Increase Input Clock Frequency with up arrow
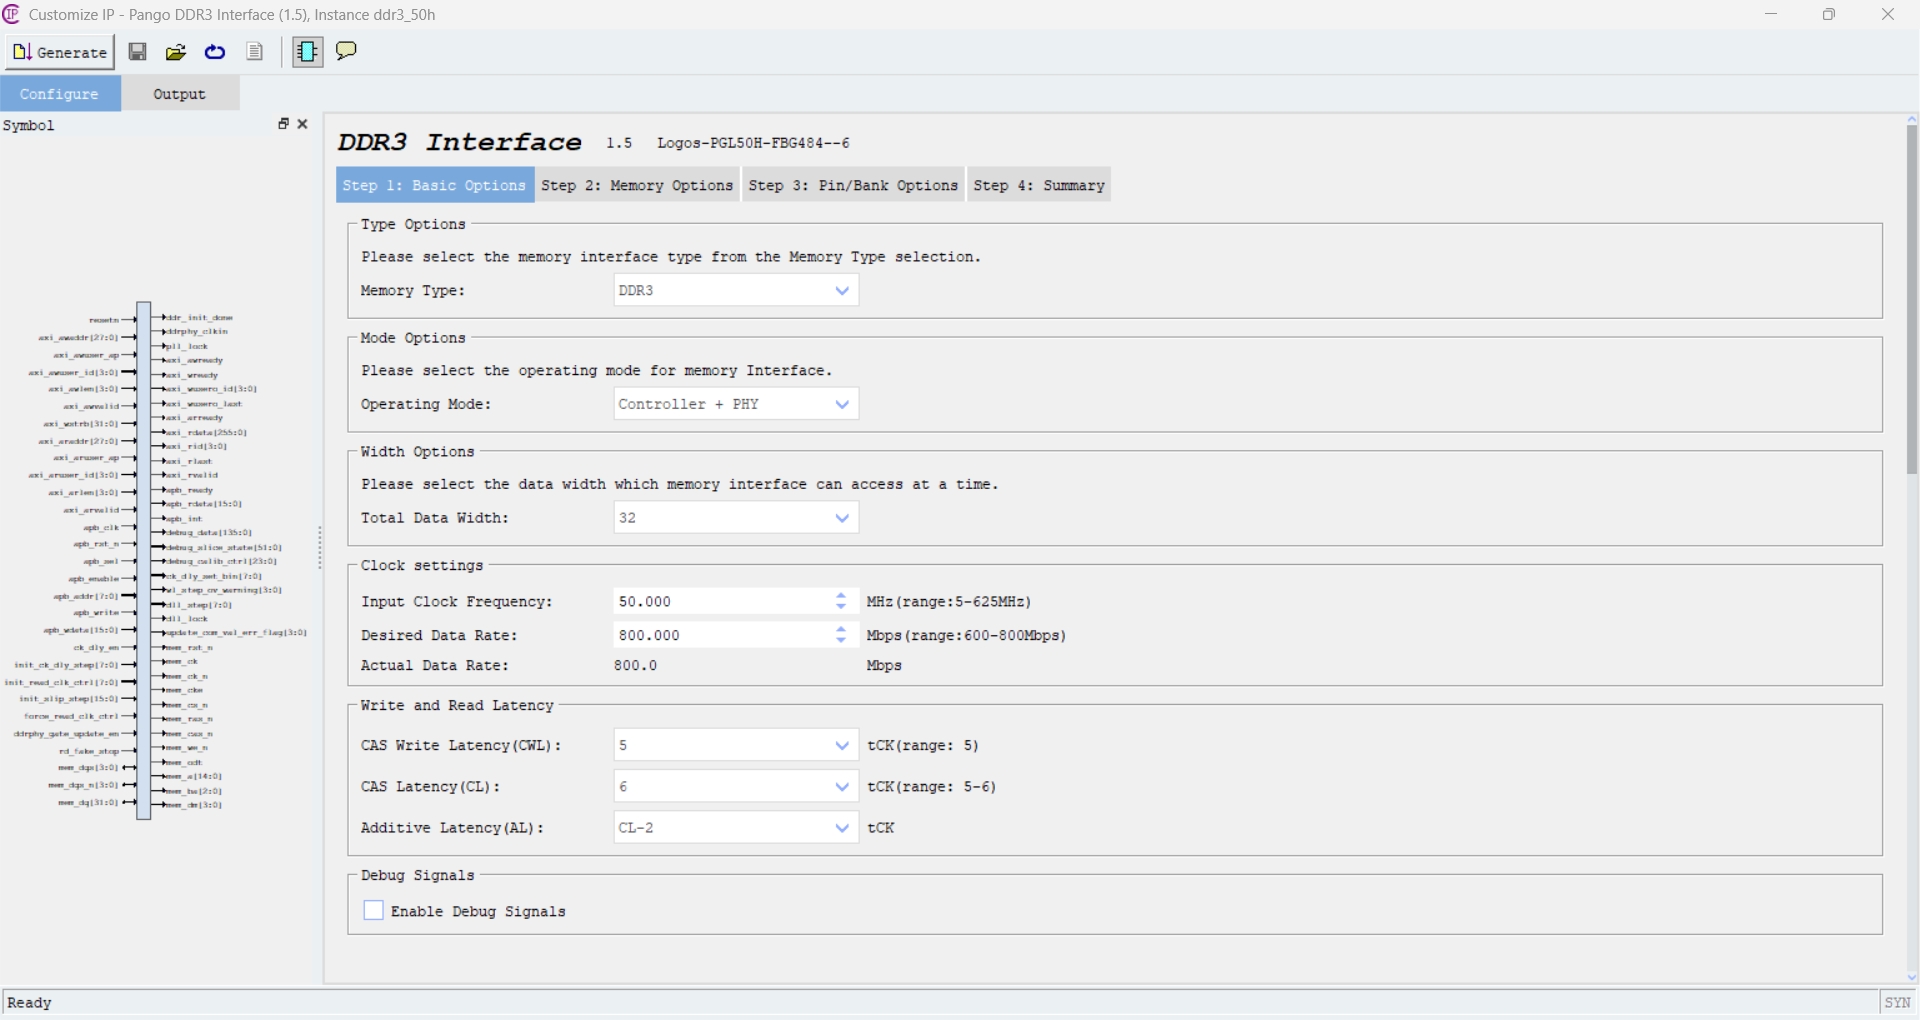Screen dimensions: 1920x1020 [841, 596]
